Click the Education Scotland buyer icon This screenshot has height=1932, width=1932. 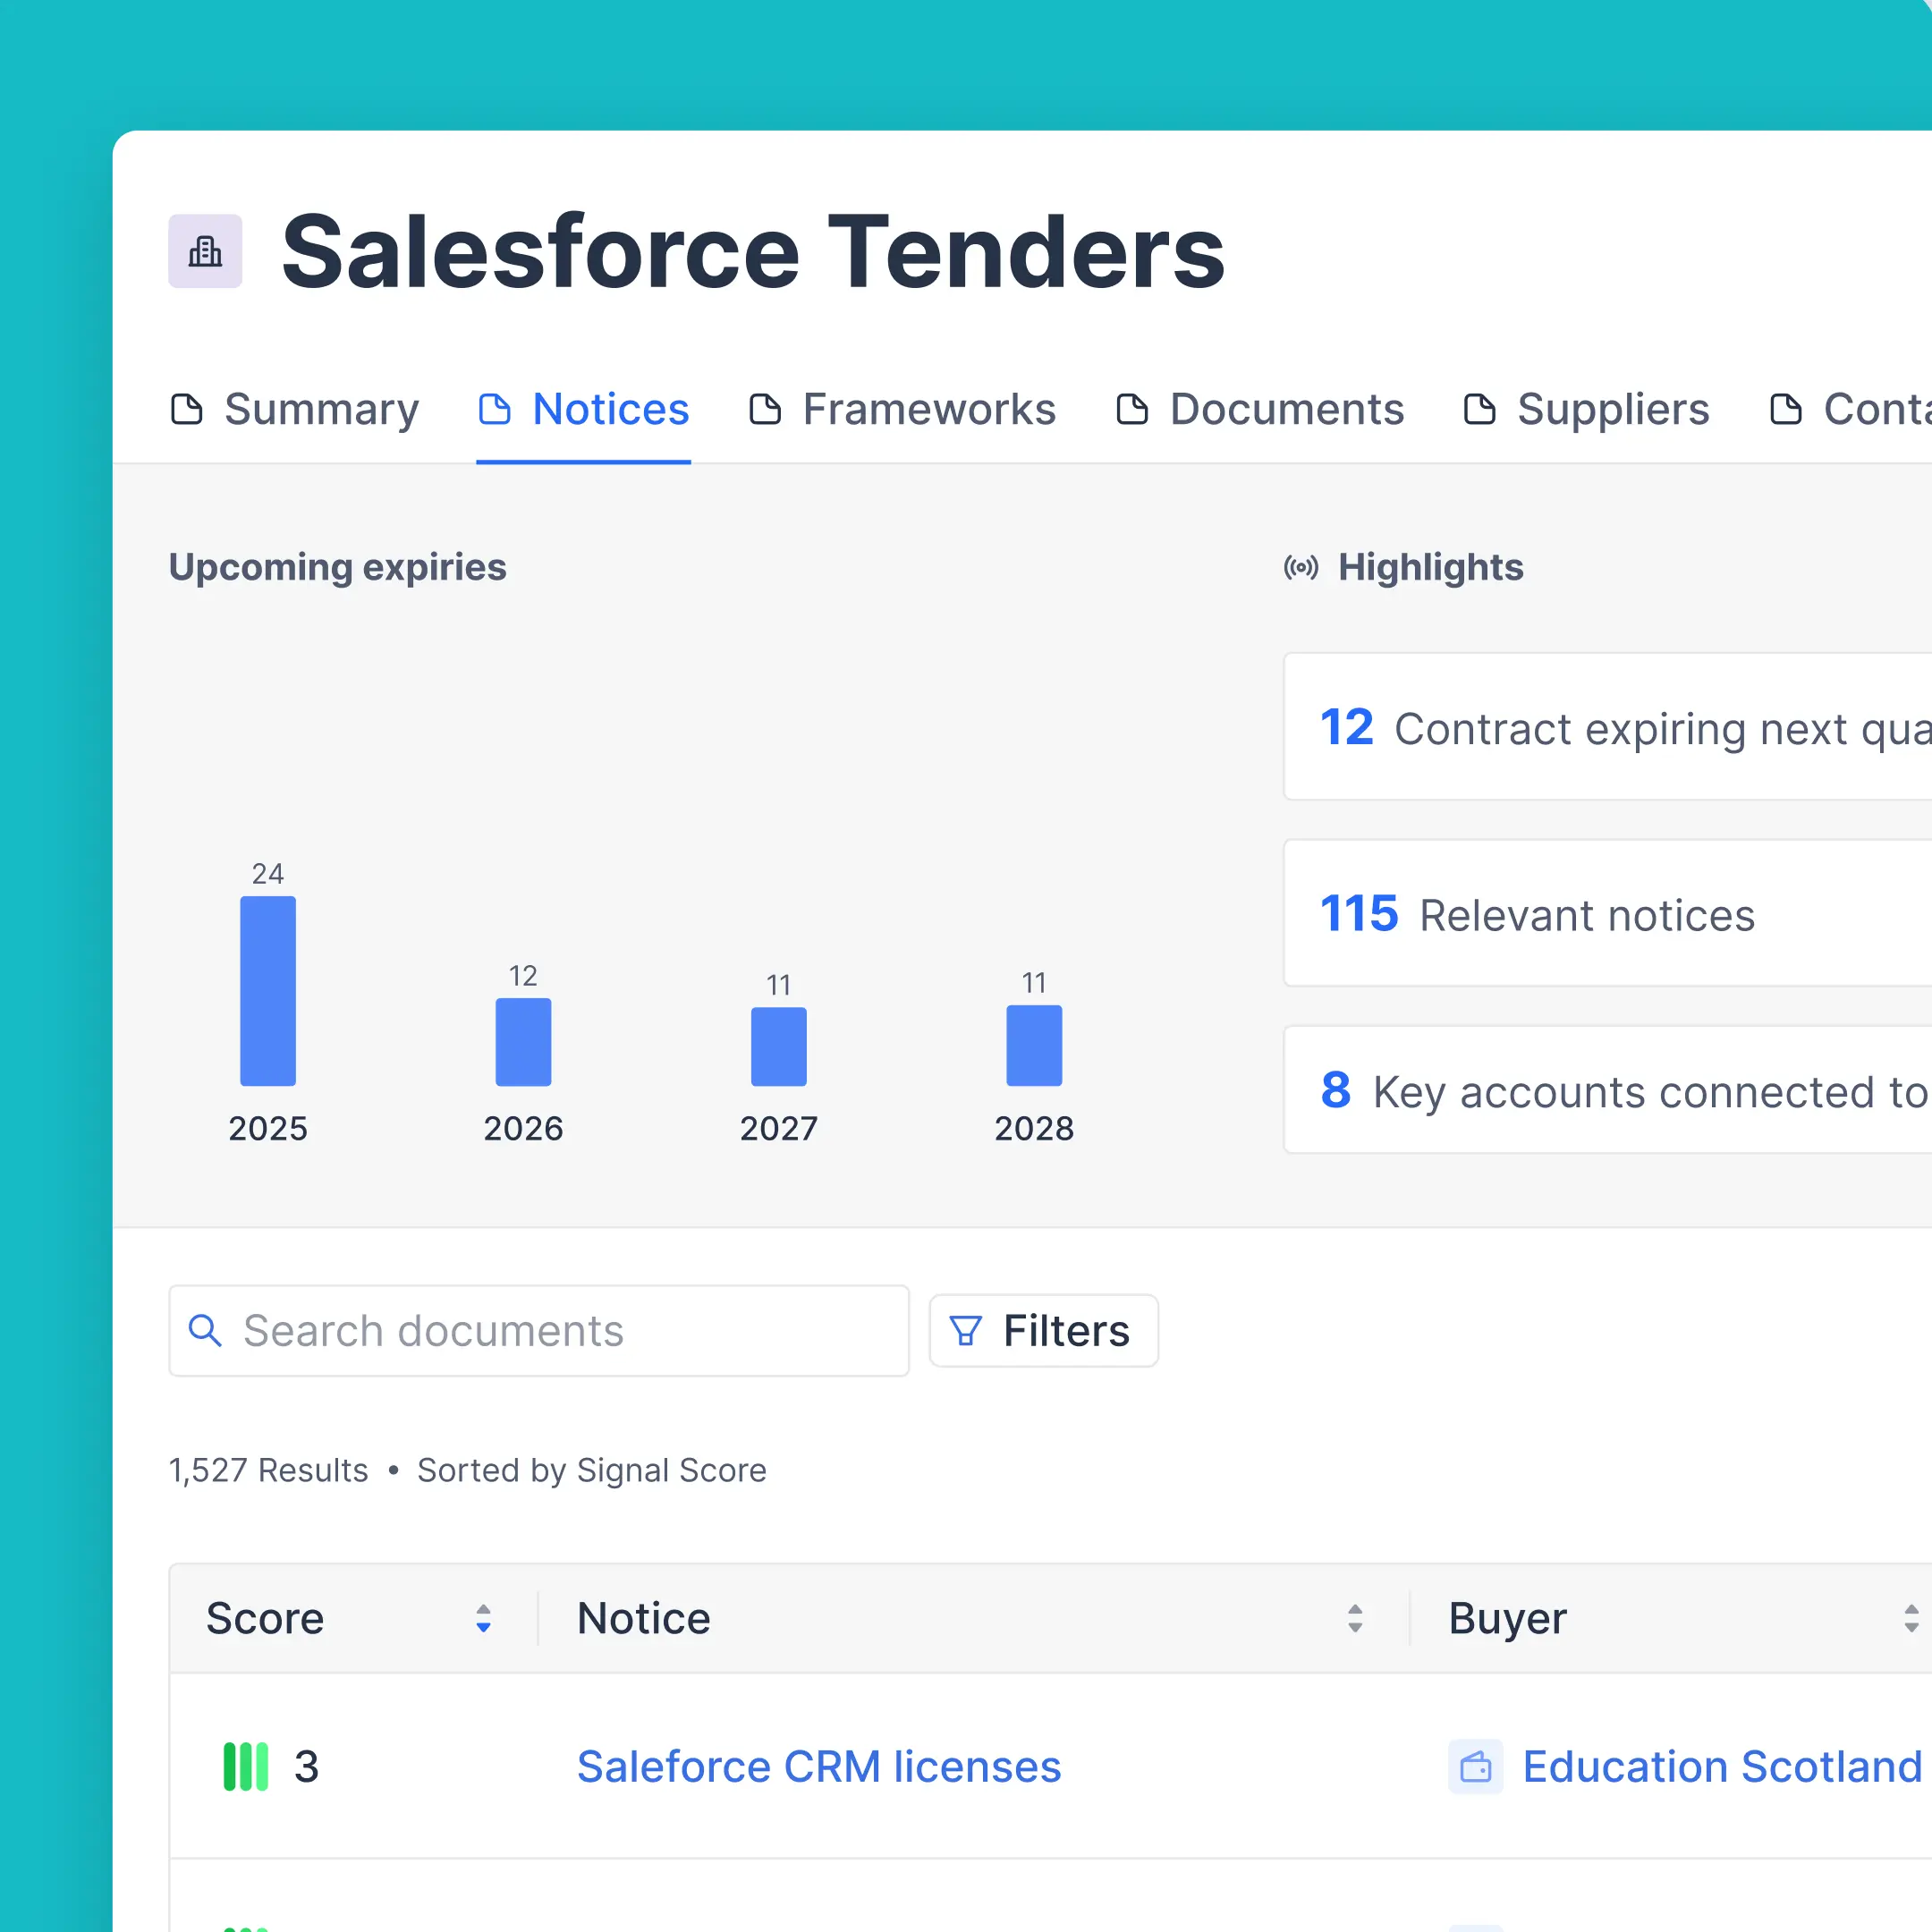(x=1476, y=1767)
